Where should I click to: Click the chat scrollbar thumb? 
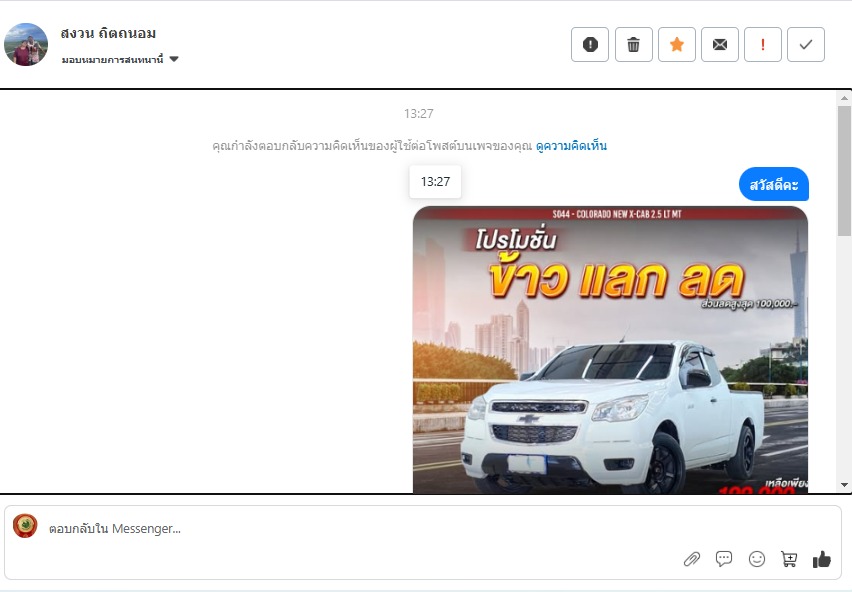tap(844, 171)
